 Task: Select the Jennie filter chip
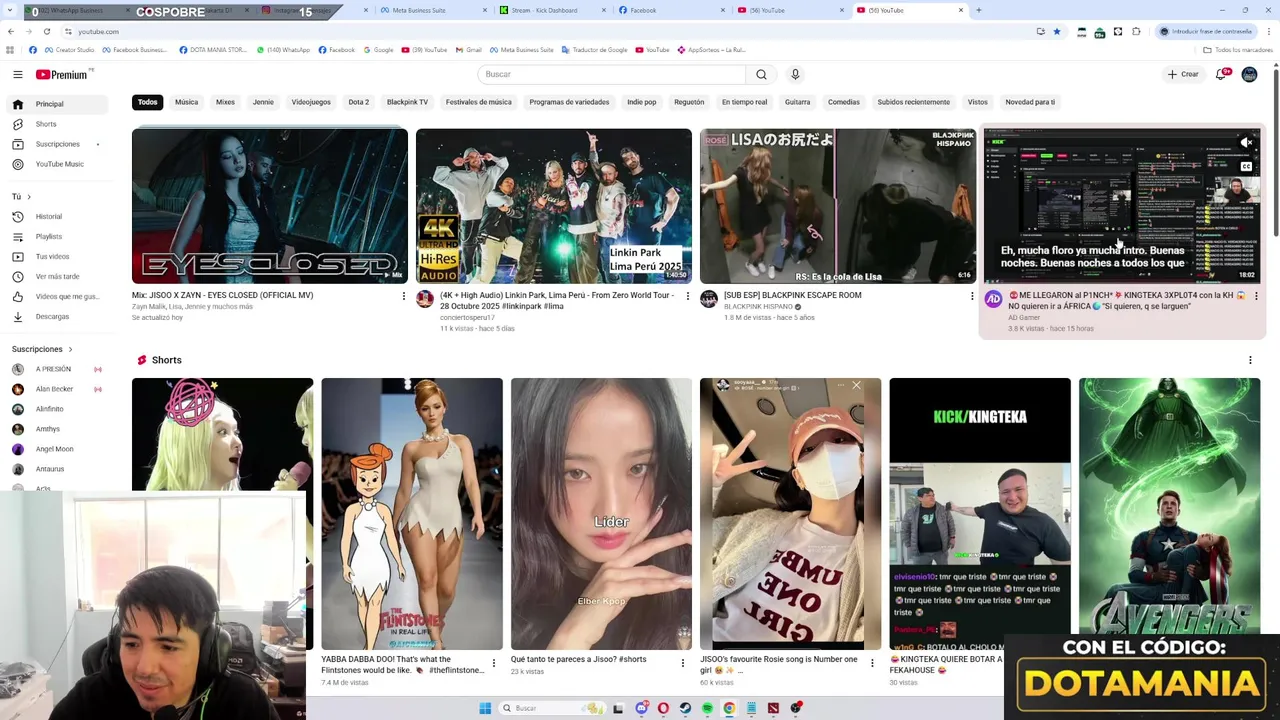click(263, 102)
